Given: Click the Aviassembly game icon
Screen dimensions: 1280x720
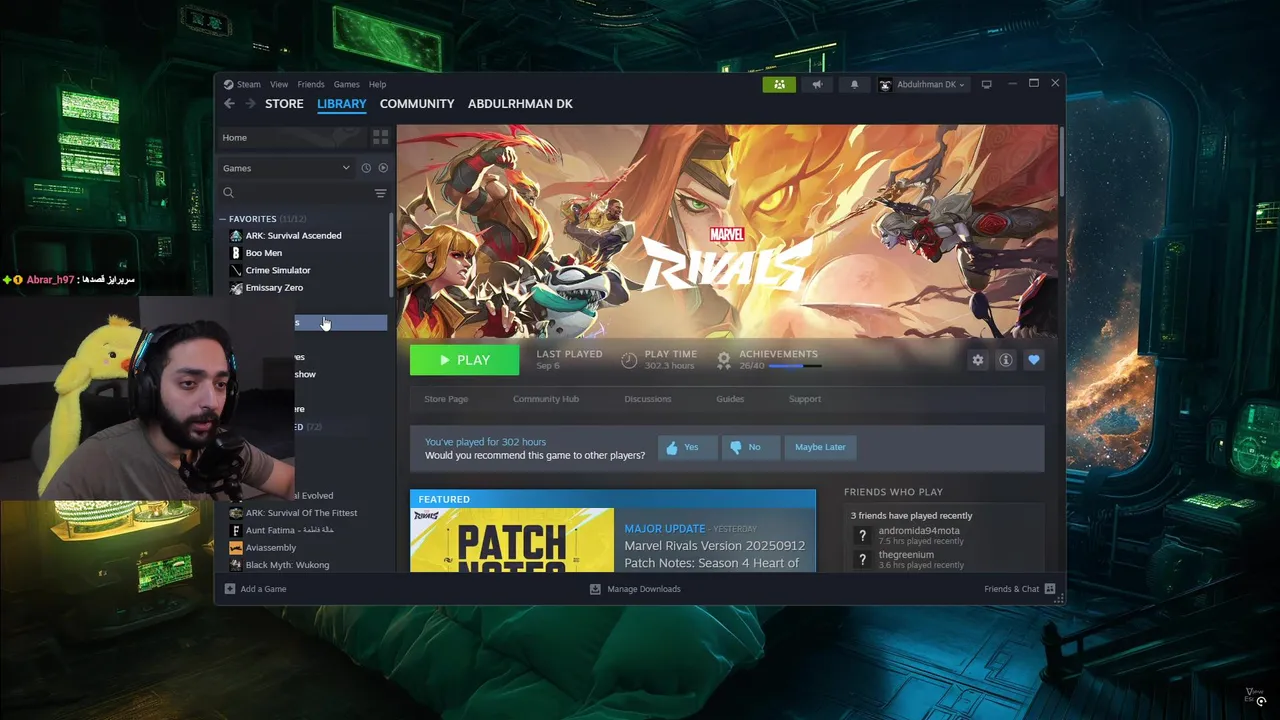Looking at the screenshot, I should [x=236, y=548].
